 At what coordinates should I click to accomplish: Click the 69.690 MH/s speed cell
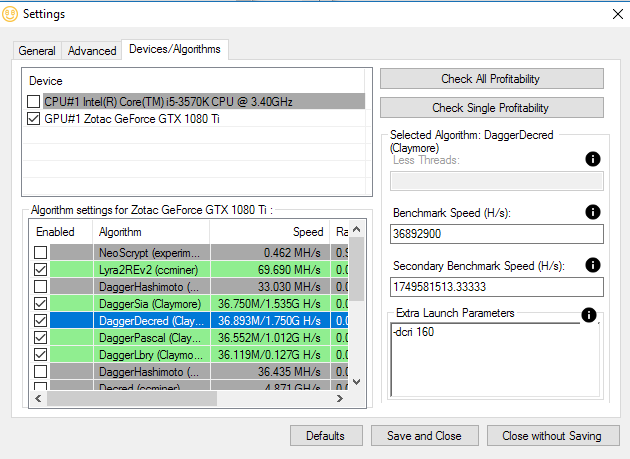click(270, 269)
